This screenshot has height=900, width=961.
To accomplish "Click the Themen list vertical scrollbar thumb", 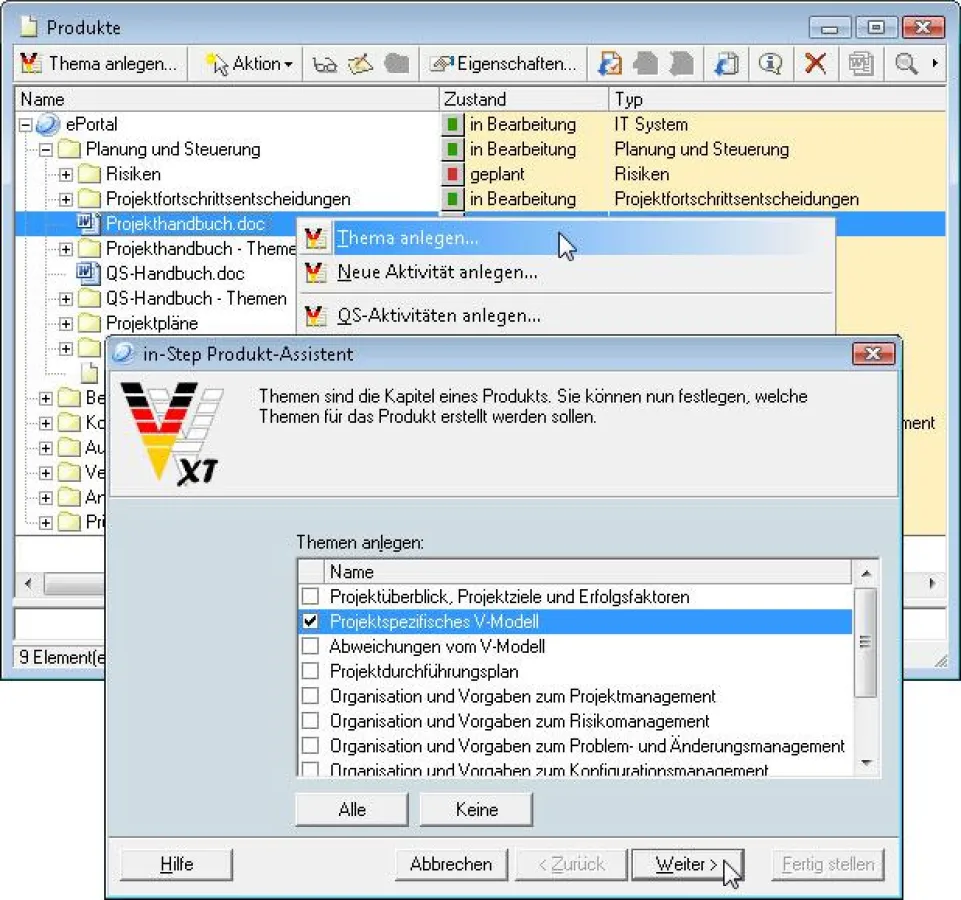I will tap(866, 640).
